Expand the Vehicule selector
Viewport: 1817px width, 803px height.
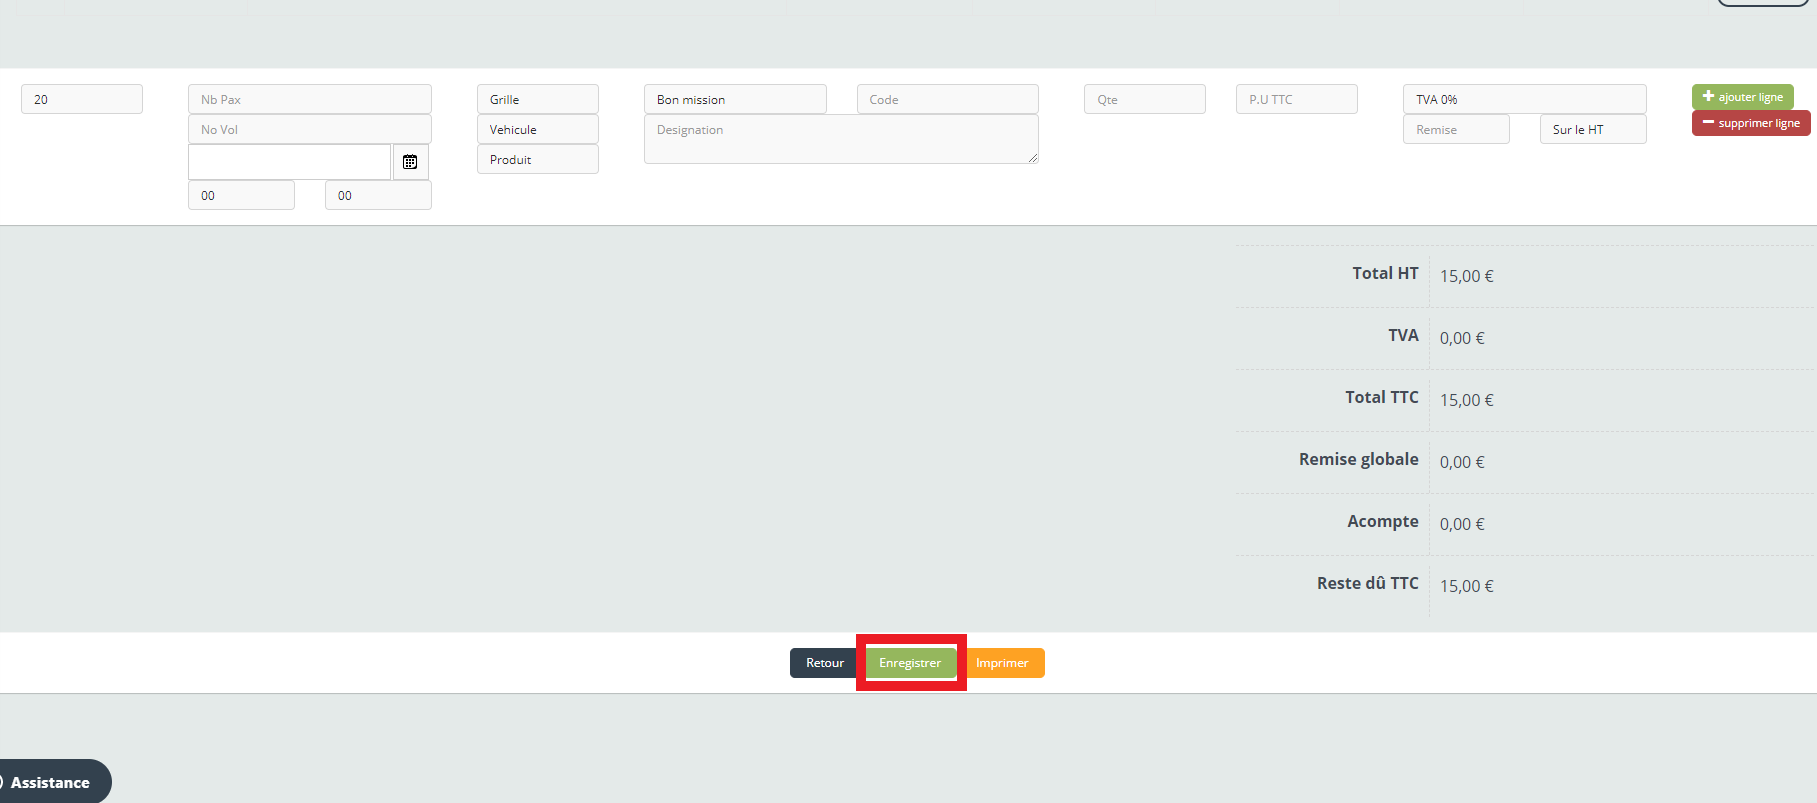click(537, 130)
